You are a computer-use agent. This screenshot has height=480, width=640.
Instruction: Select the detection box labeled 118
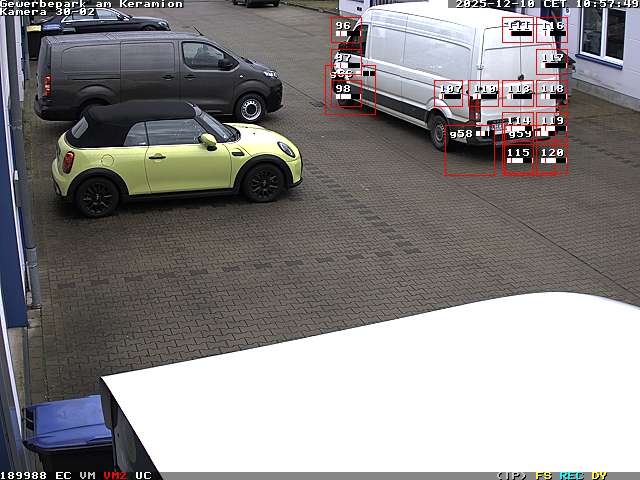(x=551, y=93)
